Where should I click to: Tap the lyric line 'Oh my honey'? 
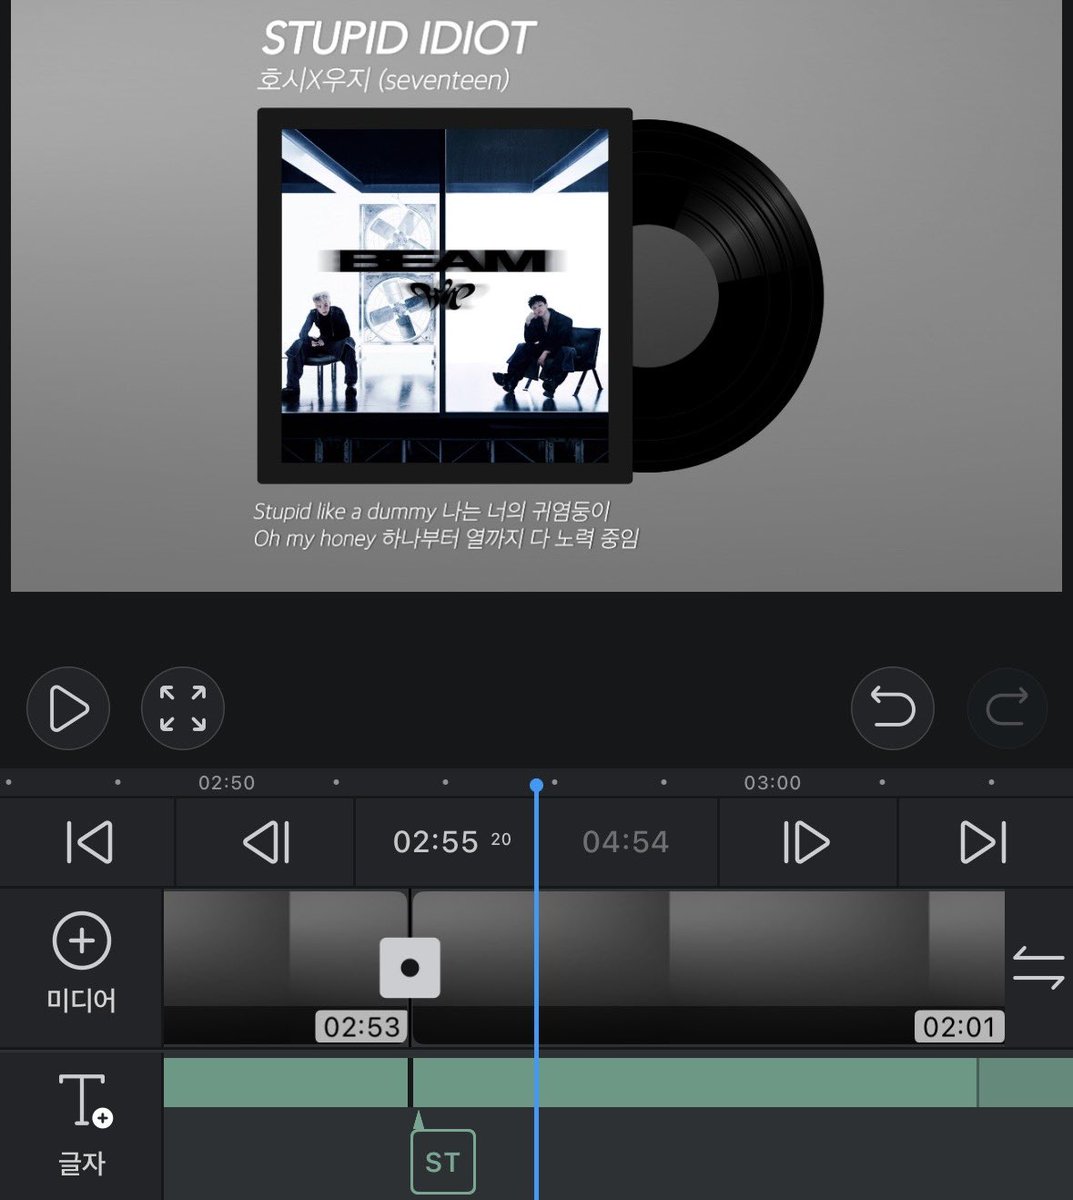tap(446, 539)
